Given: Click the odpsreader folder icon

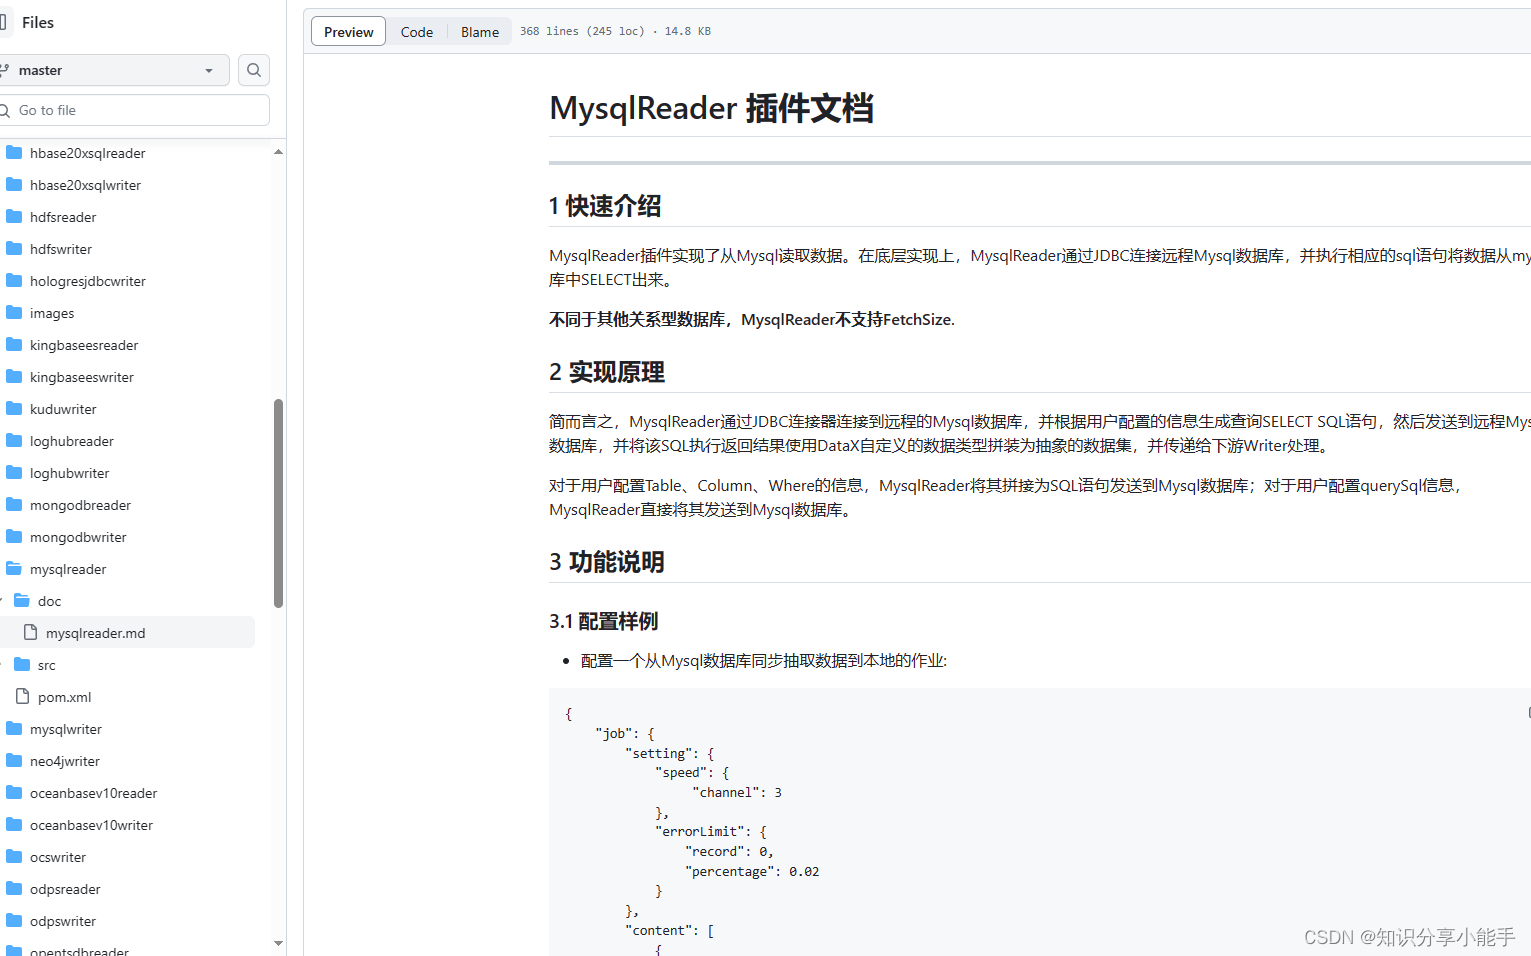Looking at the screenshot, I should pos(14,889).
